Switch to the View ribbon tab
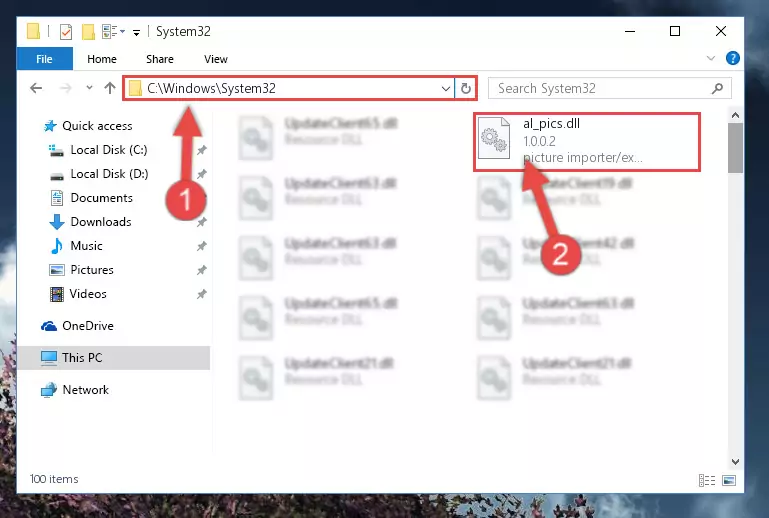Screen dimensions: 769x518 [x=216, y=59]
